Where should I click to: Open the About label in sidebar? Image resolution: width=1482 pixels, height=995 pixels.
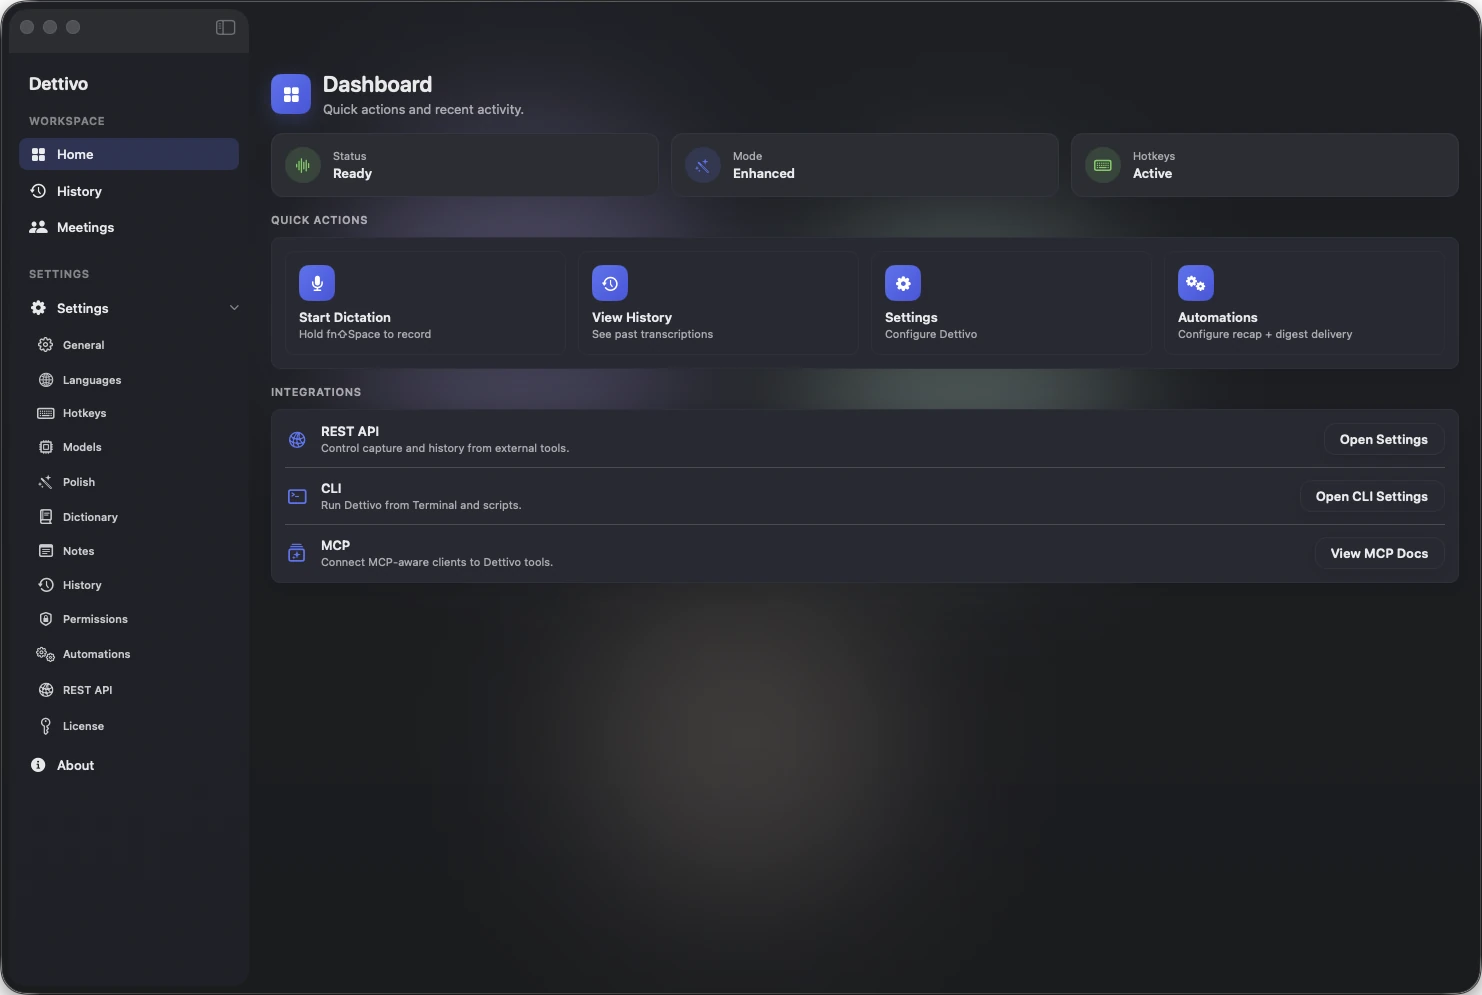point(75,765)
